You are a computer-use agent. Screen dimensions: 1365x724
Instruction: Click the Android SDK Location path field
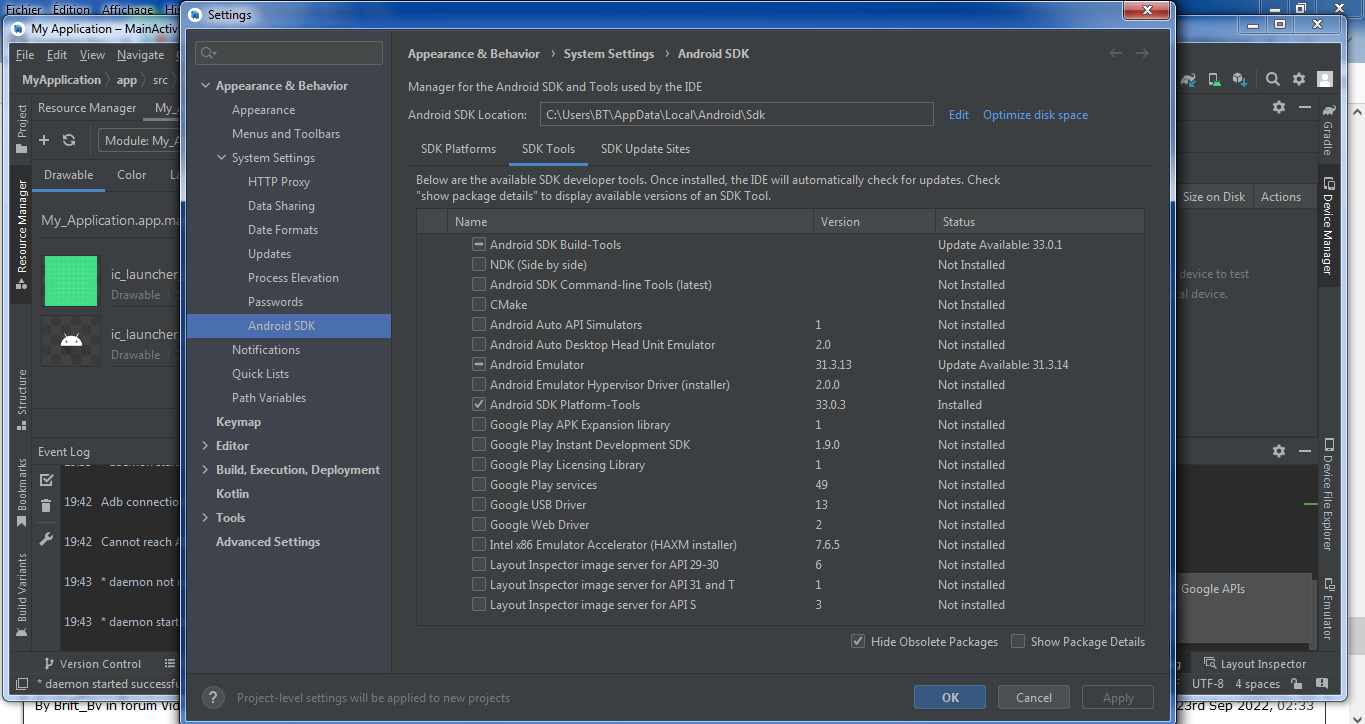pos(737,115)
